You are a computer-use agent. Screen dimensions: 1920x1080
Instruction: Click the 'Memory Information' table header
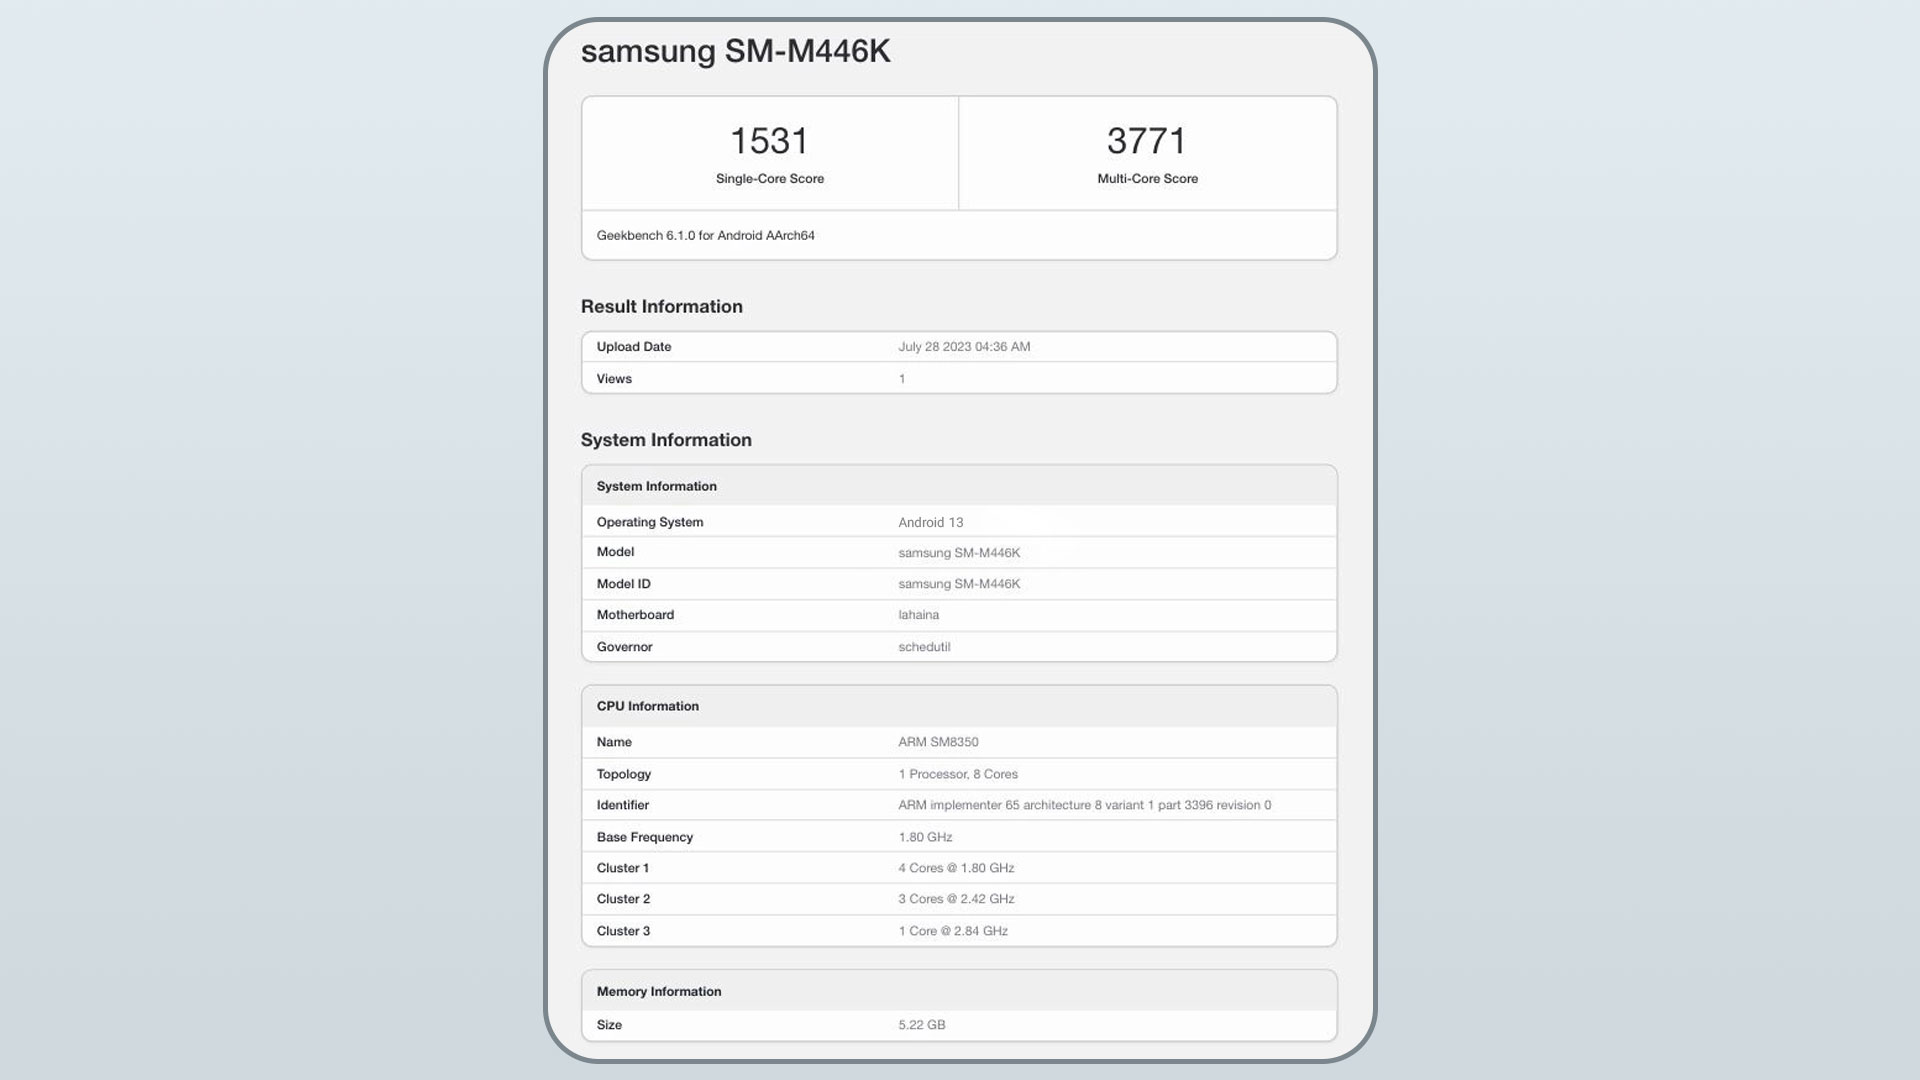point(959,991)
